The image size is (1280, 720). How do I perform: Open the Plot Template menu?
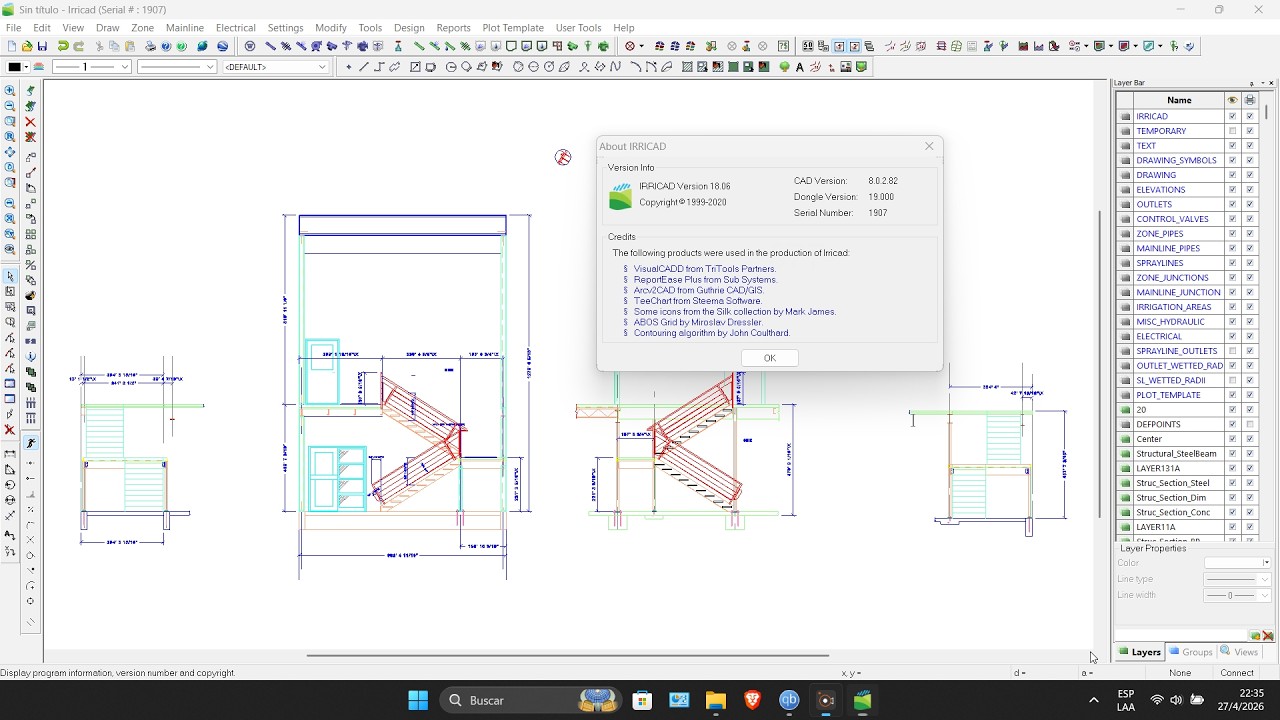click(513, 28)
